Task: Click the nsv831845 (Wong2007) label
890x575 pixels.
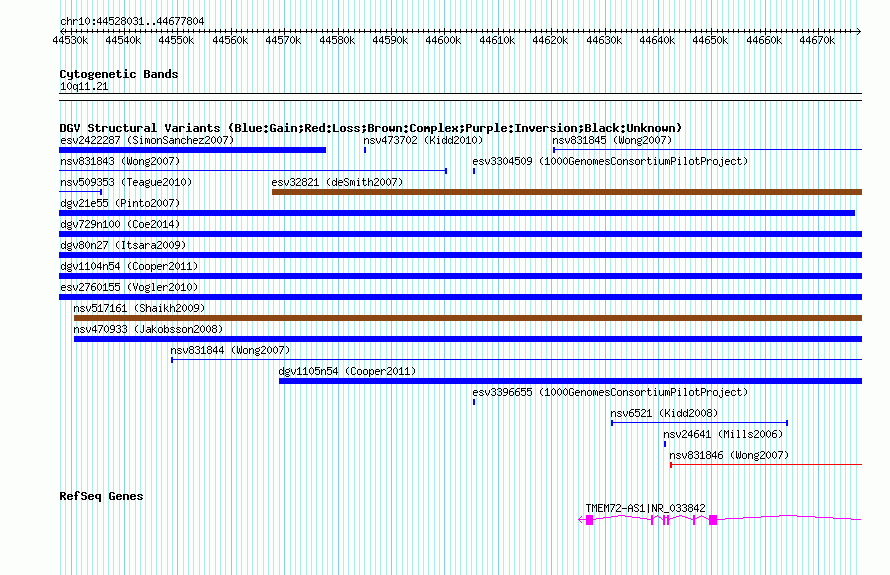Action: (612, 140)
